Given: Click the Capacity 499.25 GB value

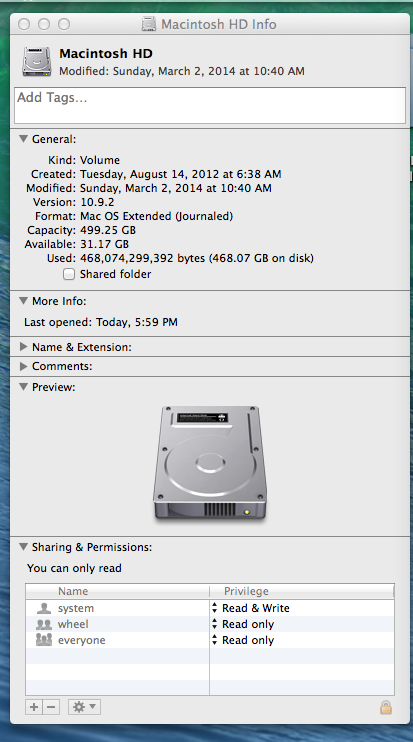Looking at the screenshot, I should tap(108, 230).
